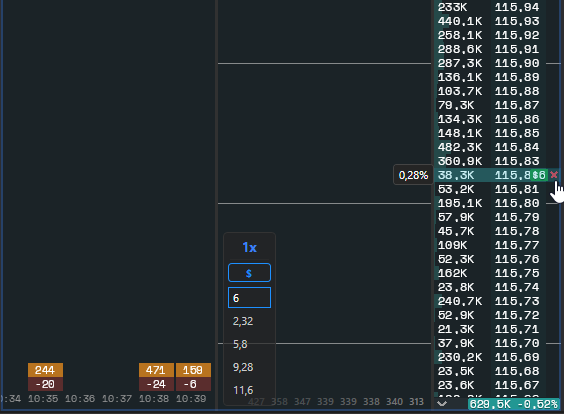Click price level 115,72

point(517,315)
